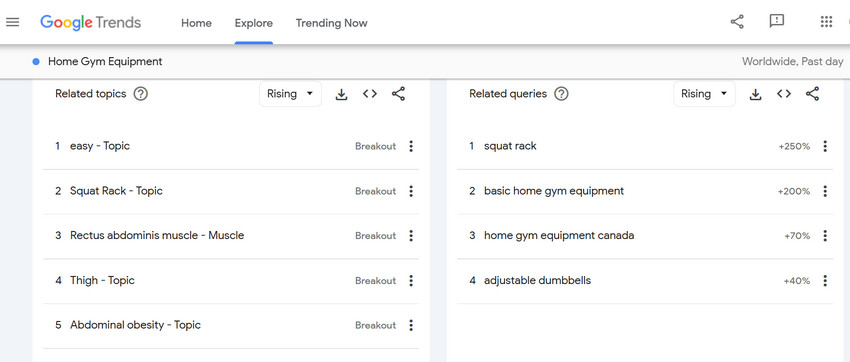850x362 pixels.
Task: Click Breakout label for Abdominal obesity
Action: pos(376,325)
